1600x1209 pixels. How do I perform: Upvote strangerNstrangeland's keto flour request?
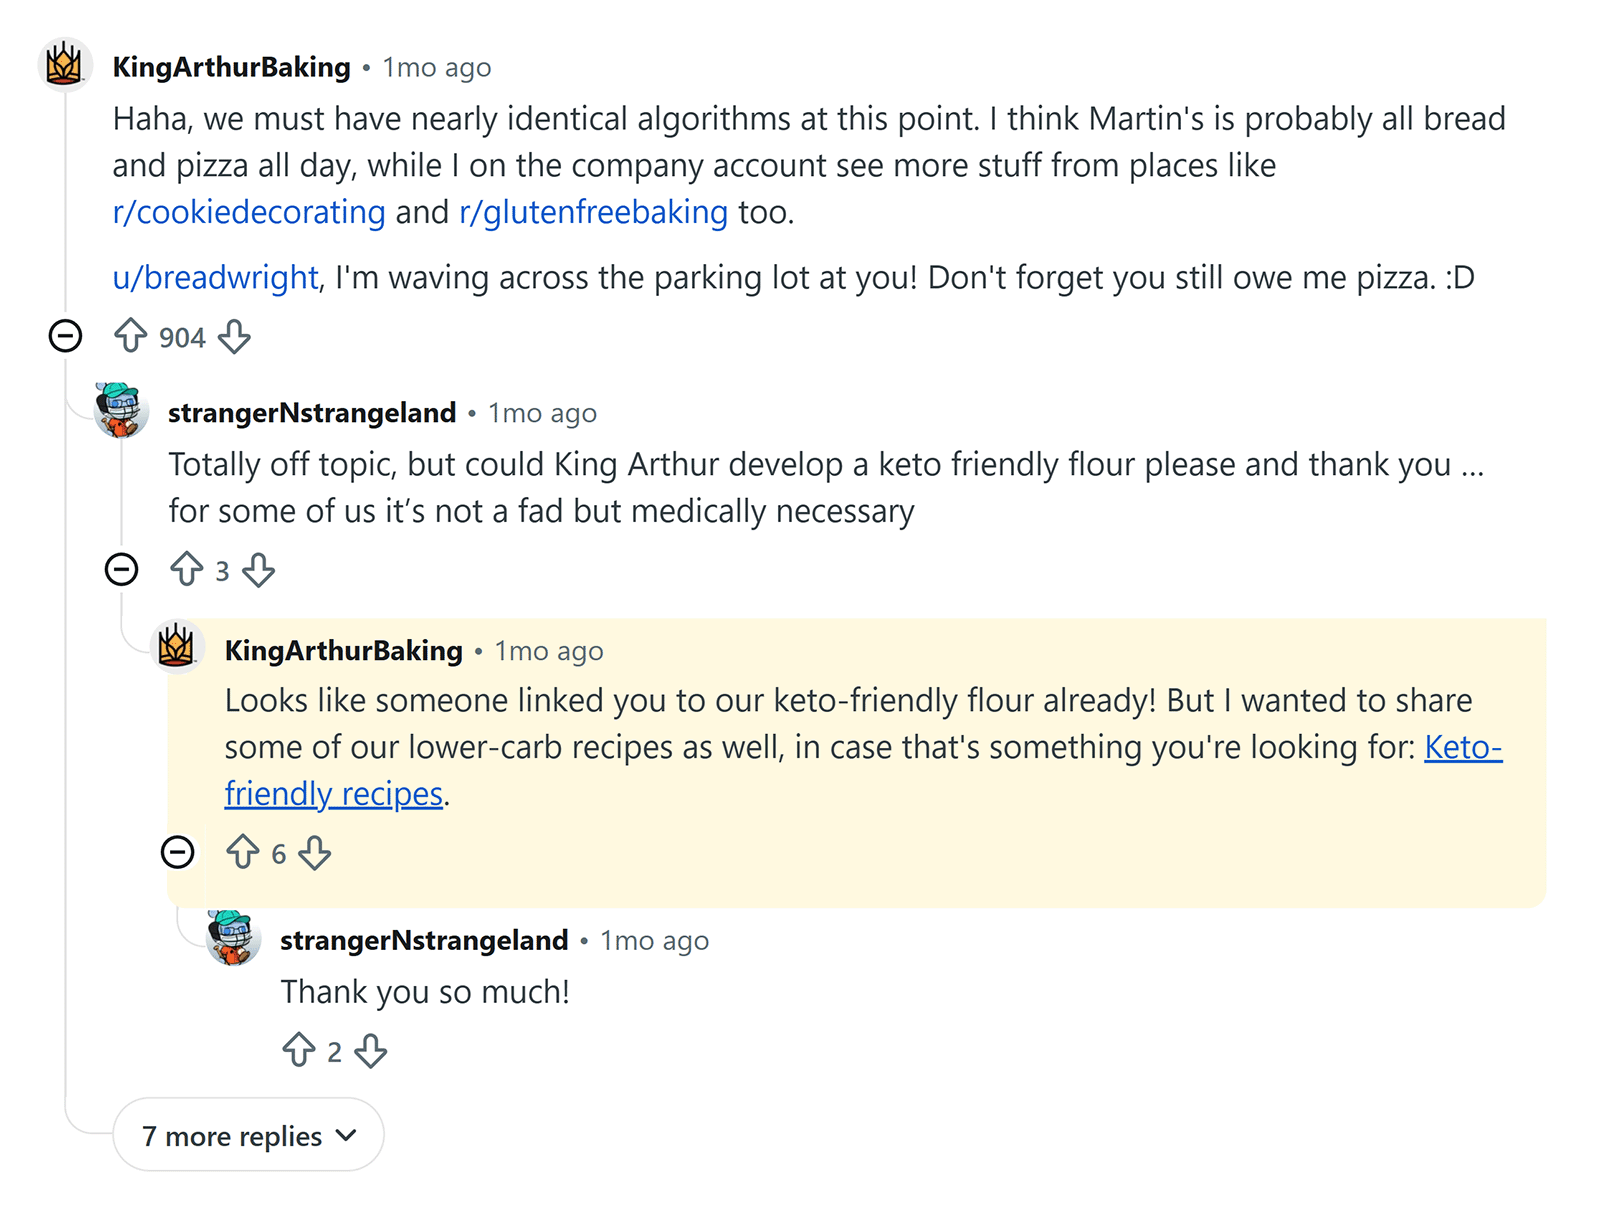click(x=186, y=570)
